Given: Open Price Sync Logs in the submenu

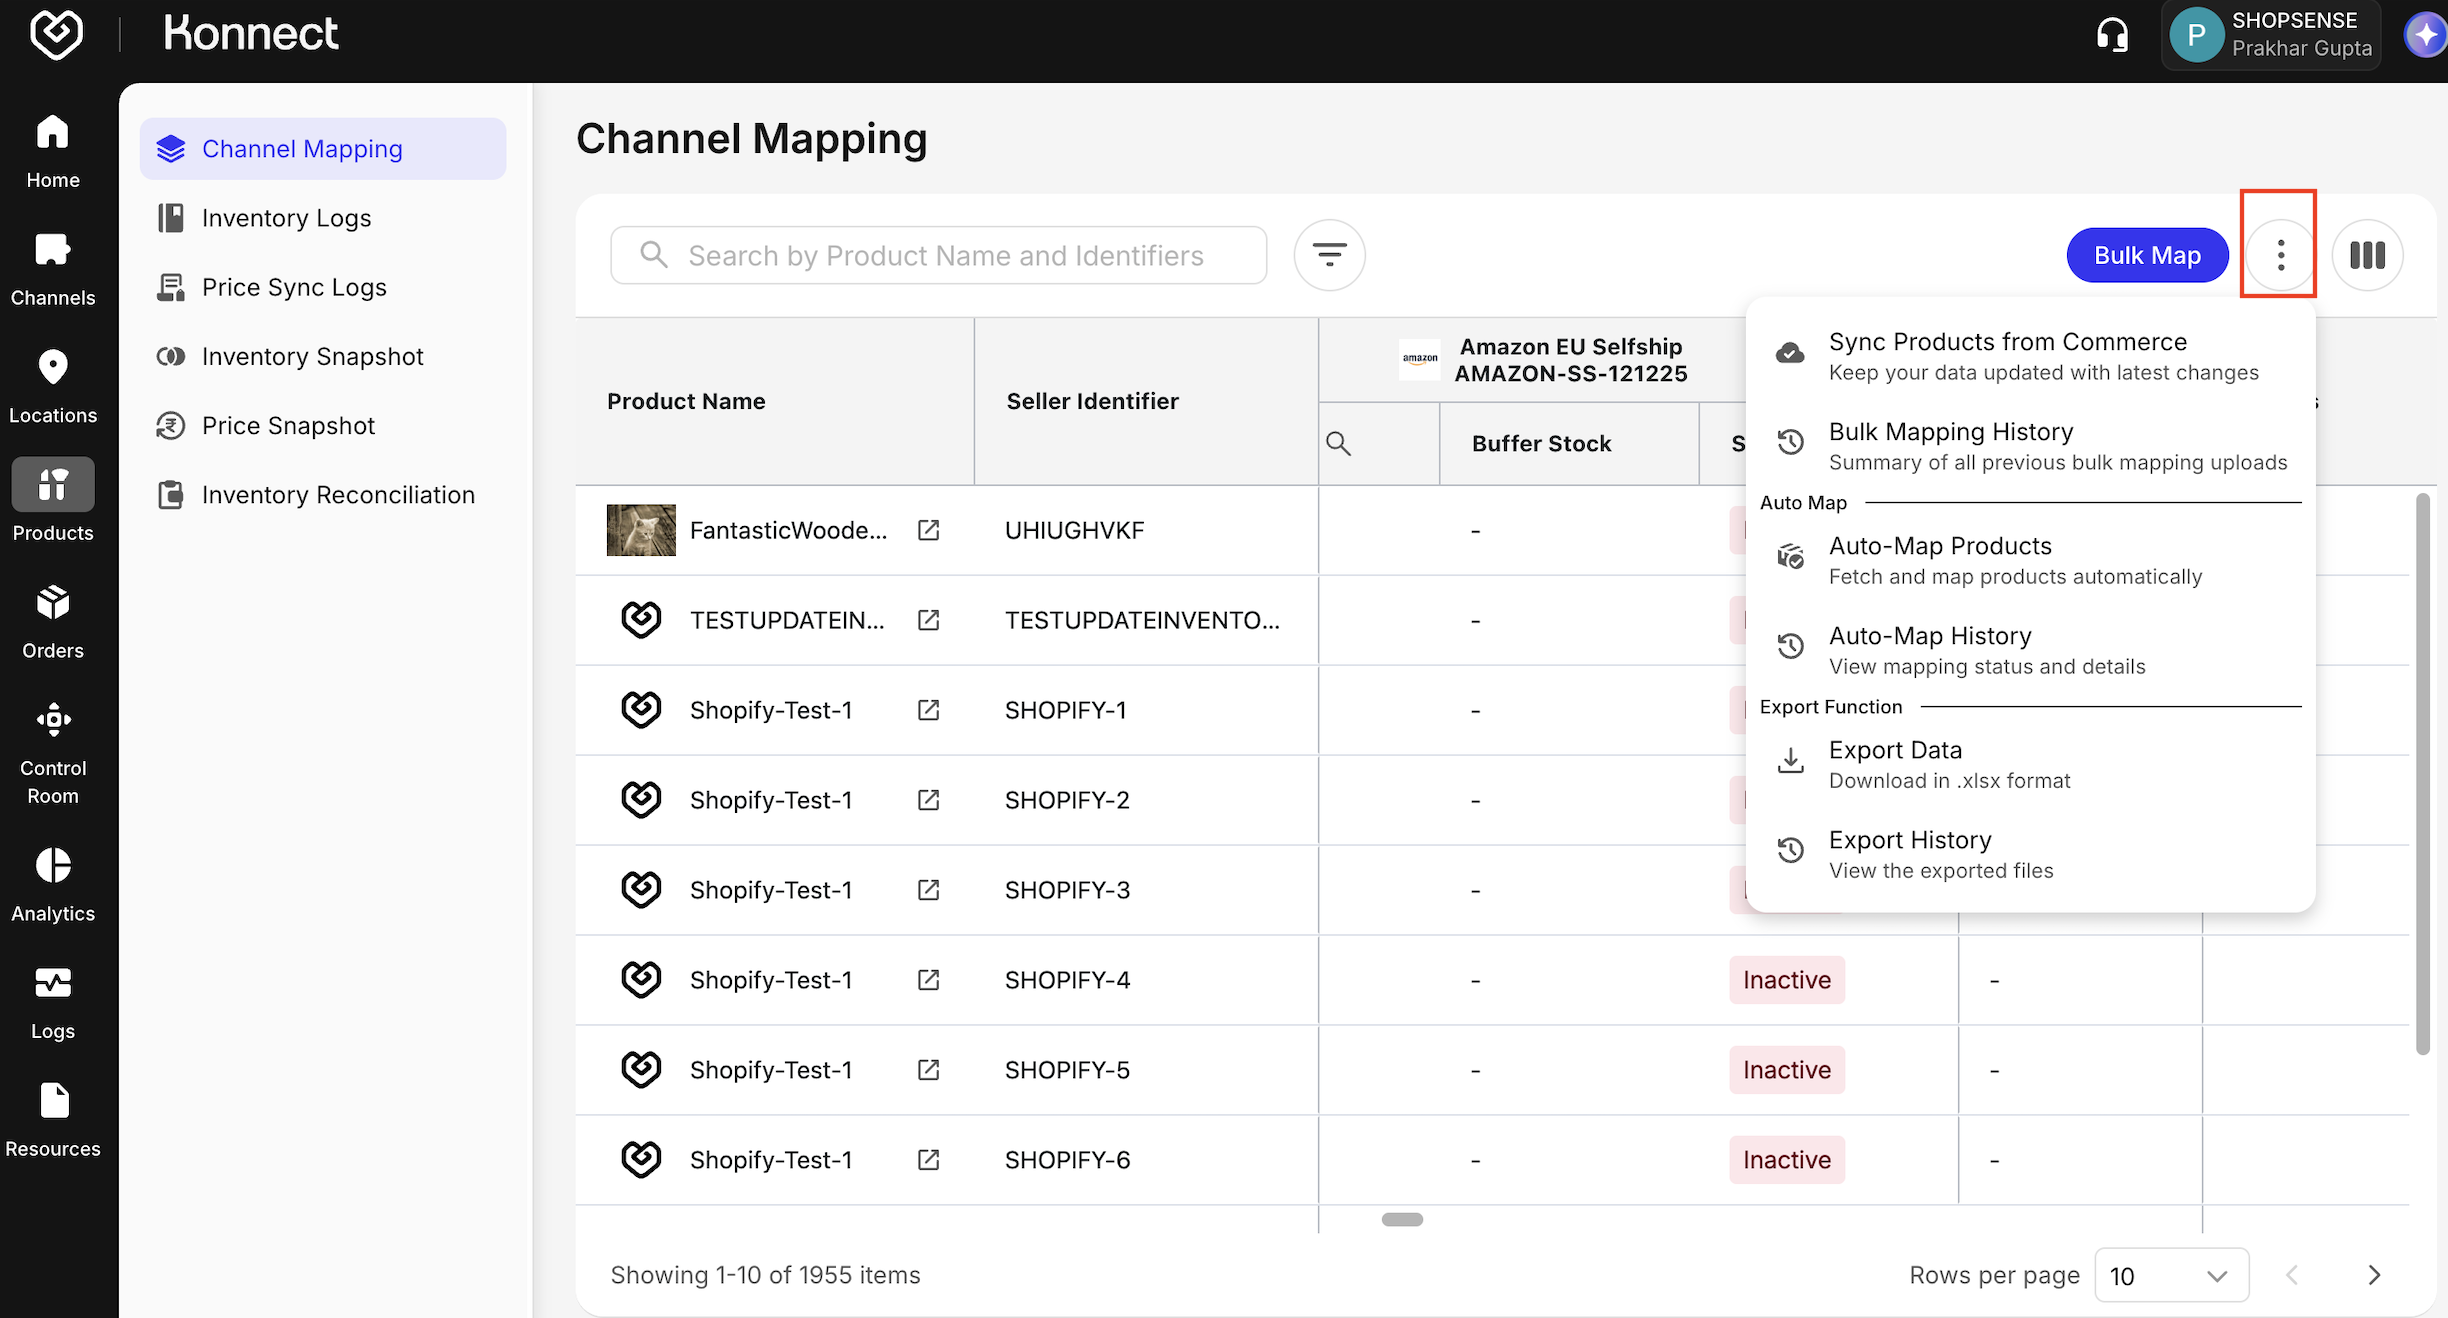Looking at the screenshot, I should coord(294,287).
